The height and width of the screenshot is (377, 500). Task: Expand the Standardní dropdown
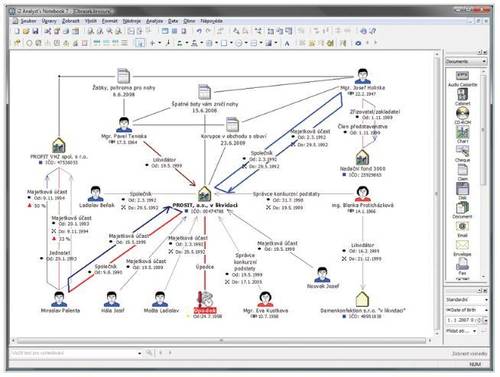[466, 300]
